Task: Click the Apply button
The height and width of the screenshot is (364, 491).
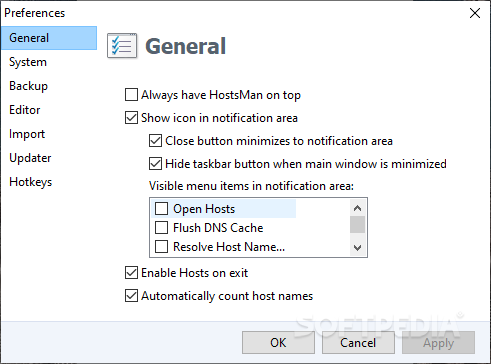Action: pos(438,343)
